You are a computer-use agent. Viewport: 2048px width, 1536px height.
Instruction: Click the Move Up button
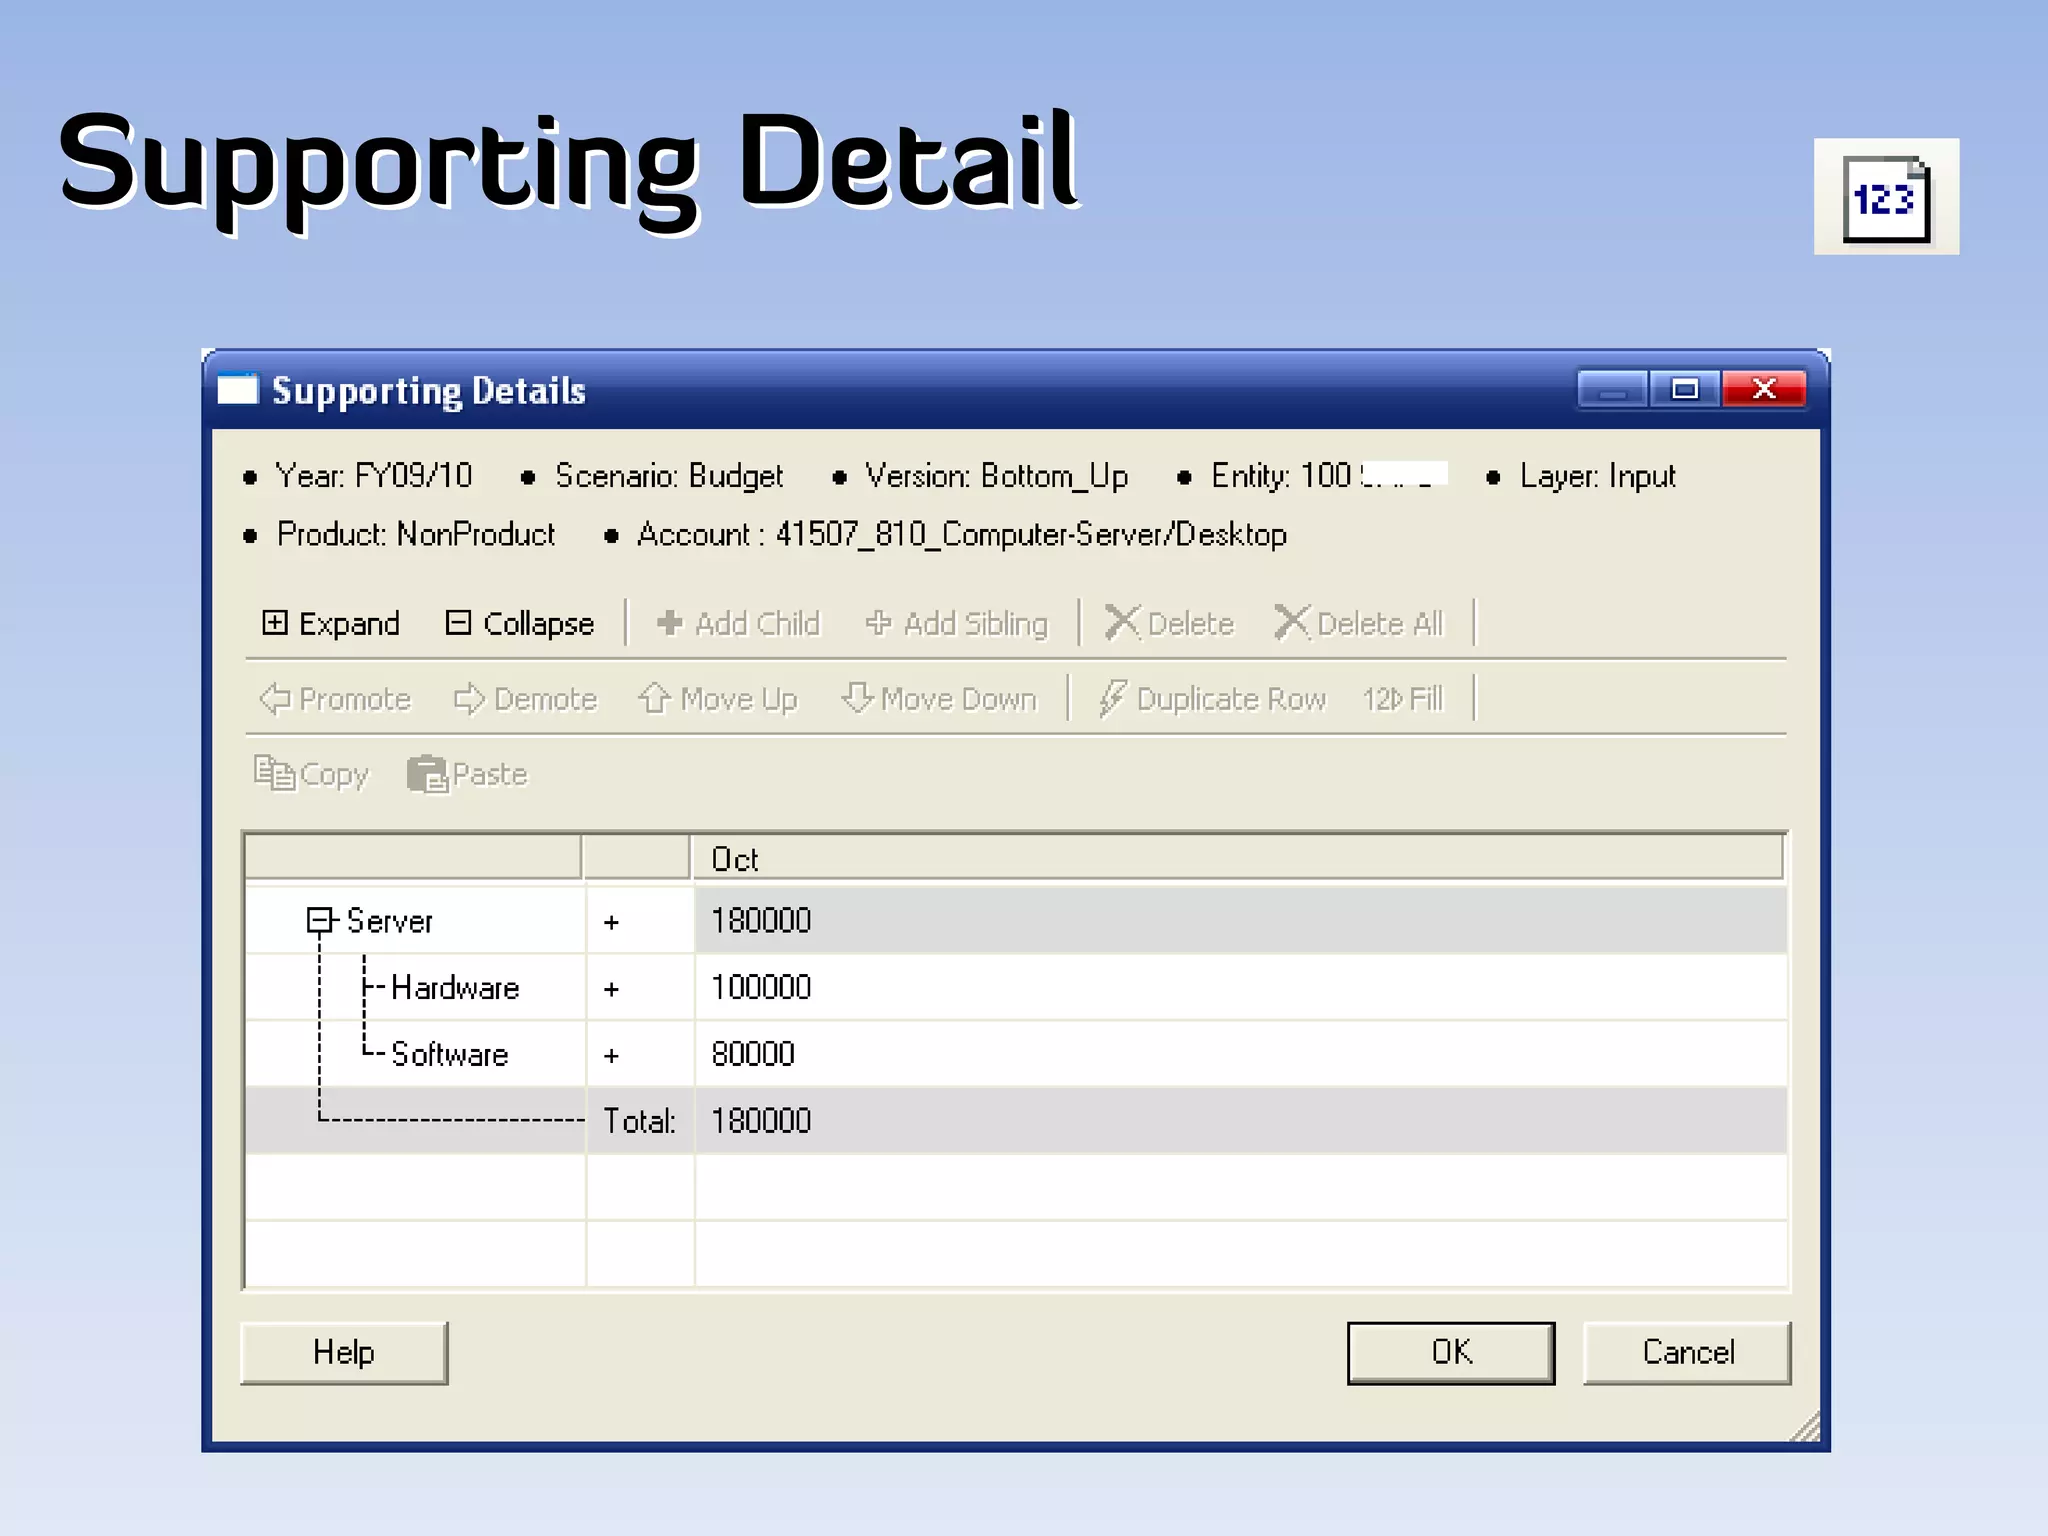click(x=718, y=698)
